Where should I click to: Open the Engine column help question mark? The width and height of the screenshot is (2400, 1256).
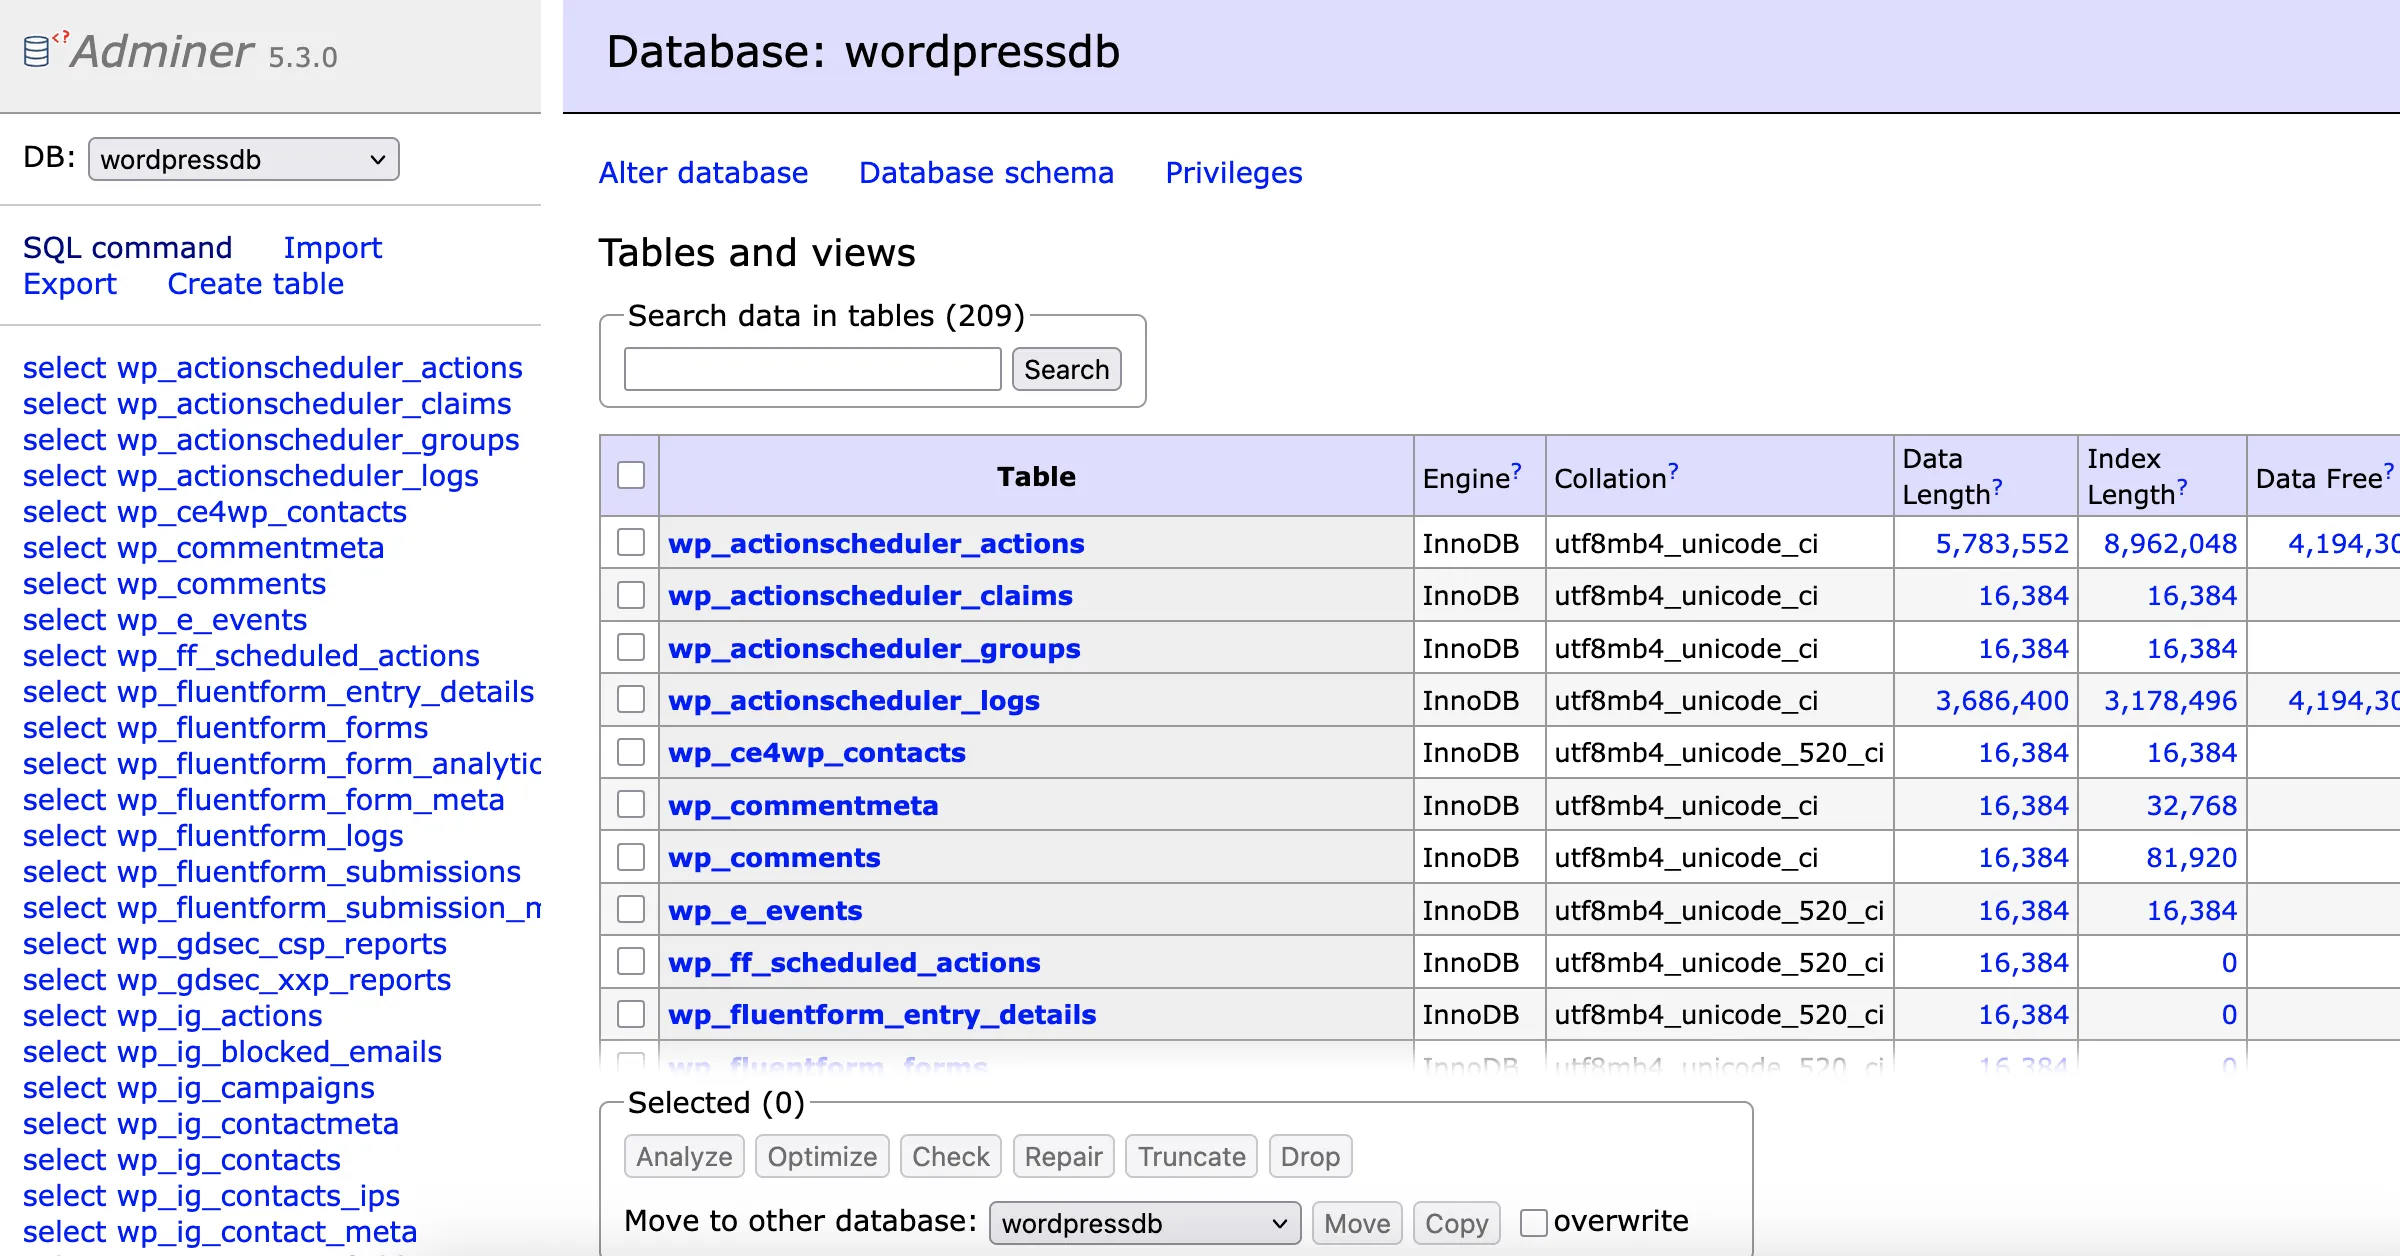click(x=1516, y=470)
